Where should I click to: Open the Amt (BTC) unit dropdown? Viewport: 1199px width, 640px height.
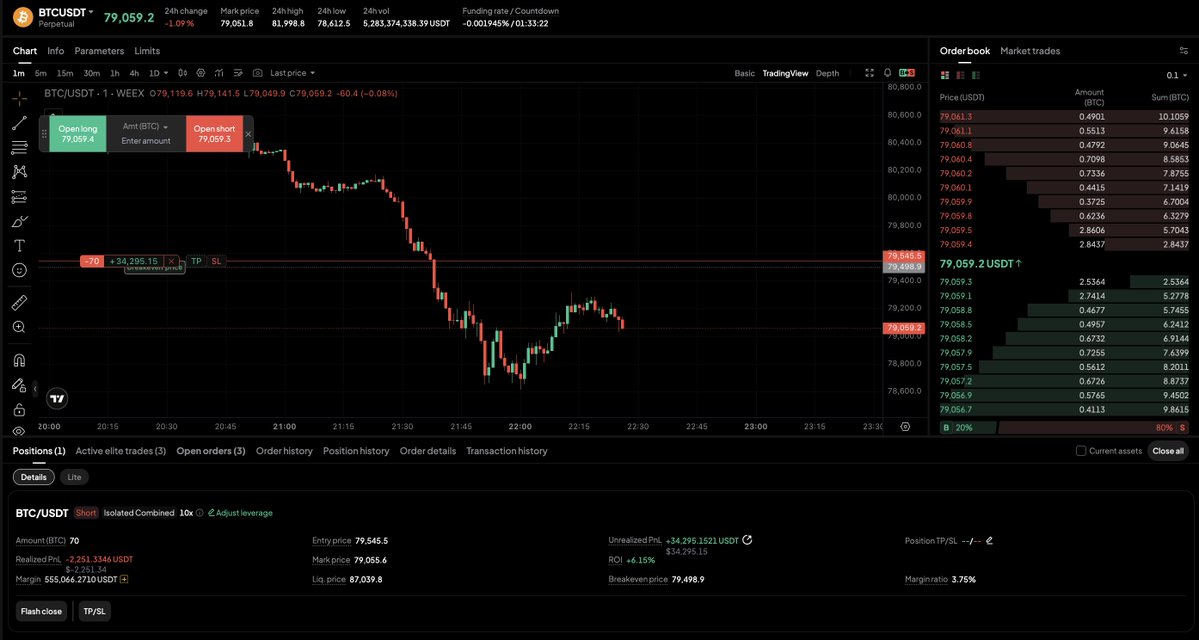pos(145,126)
